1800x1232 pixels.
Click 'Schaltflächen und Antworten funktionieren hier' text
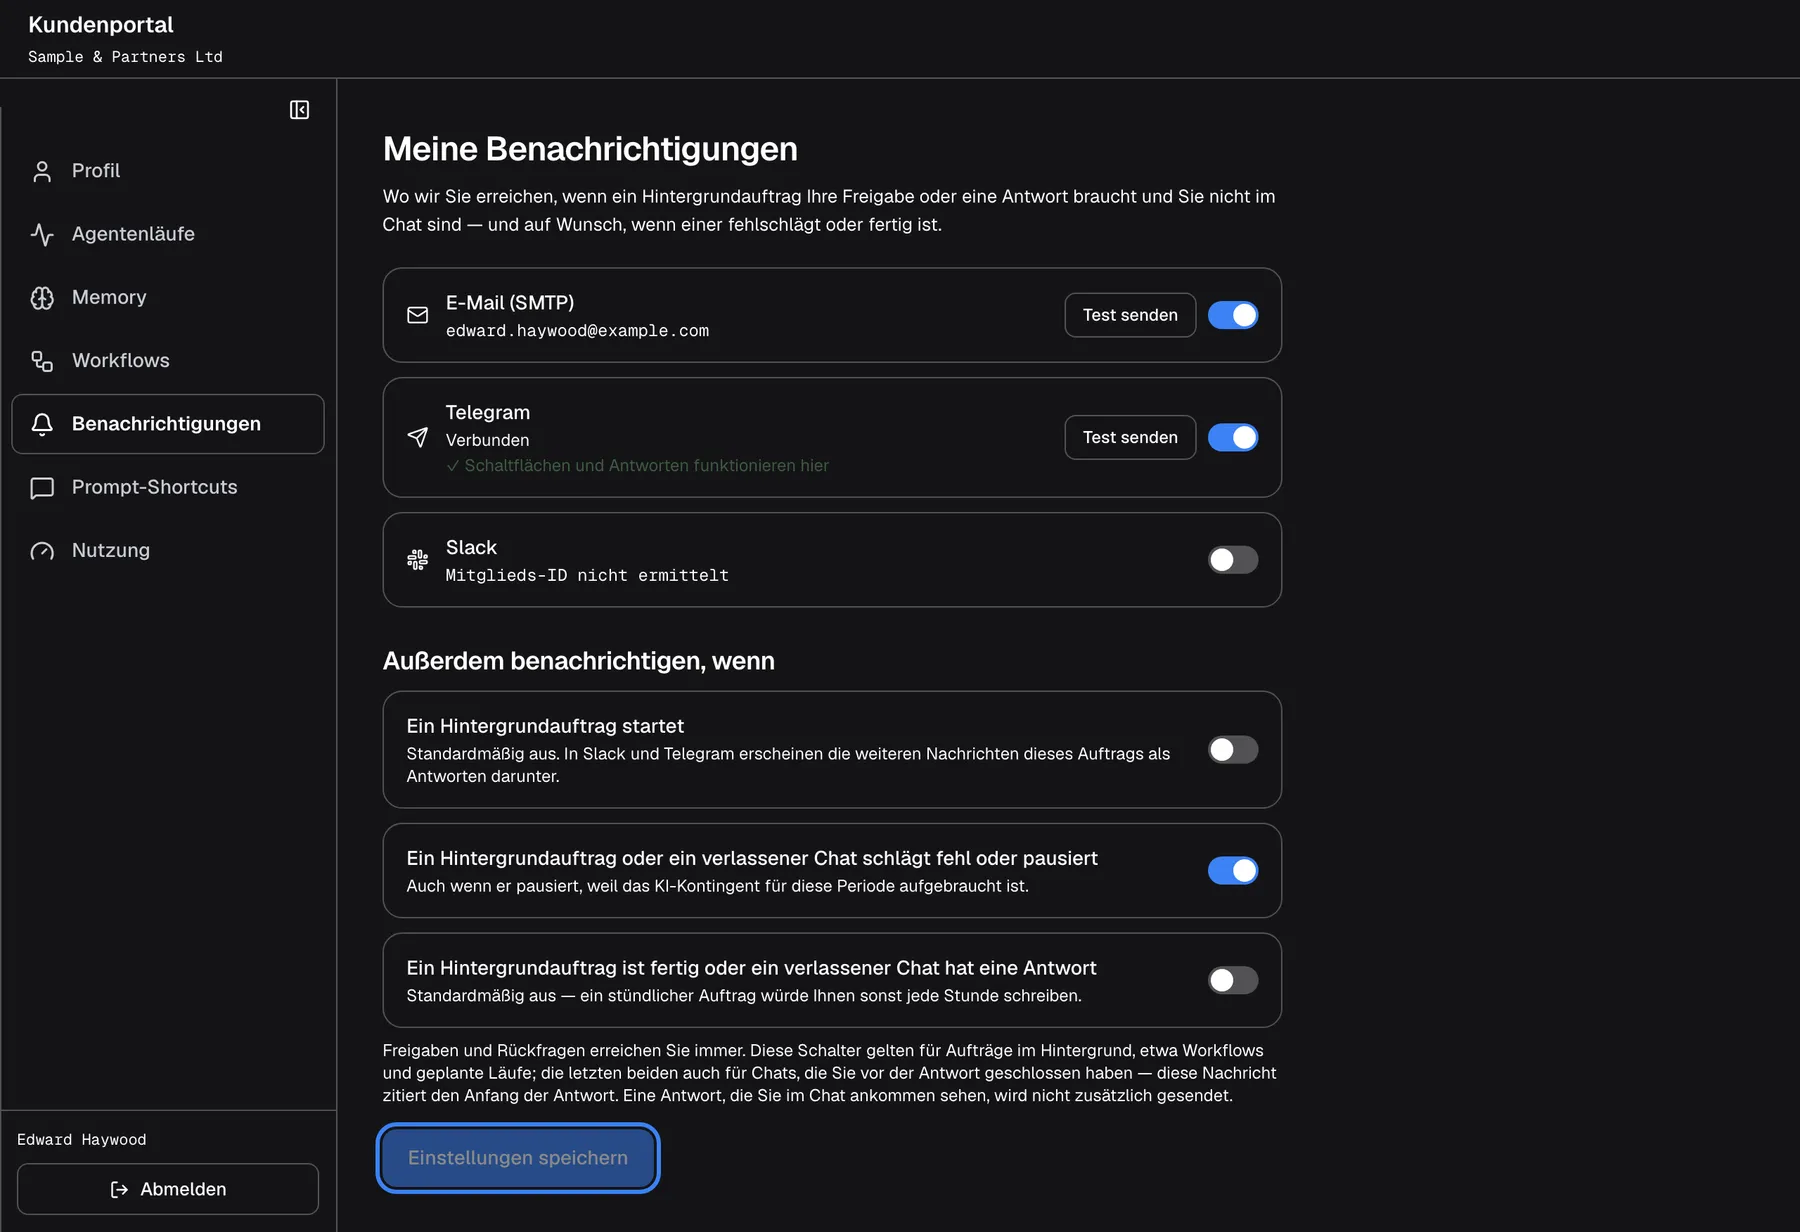click(646, 466)
